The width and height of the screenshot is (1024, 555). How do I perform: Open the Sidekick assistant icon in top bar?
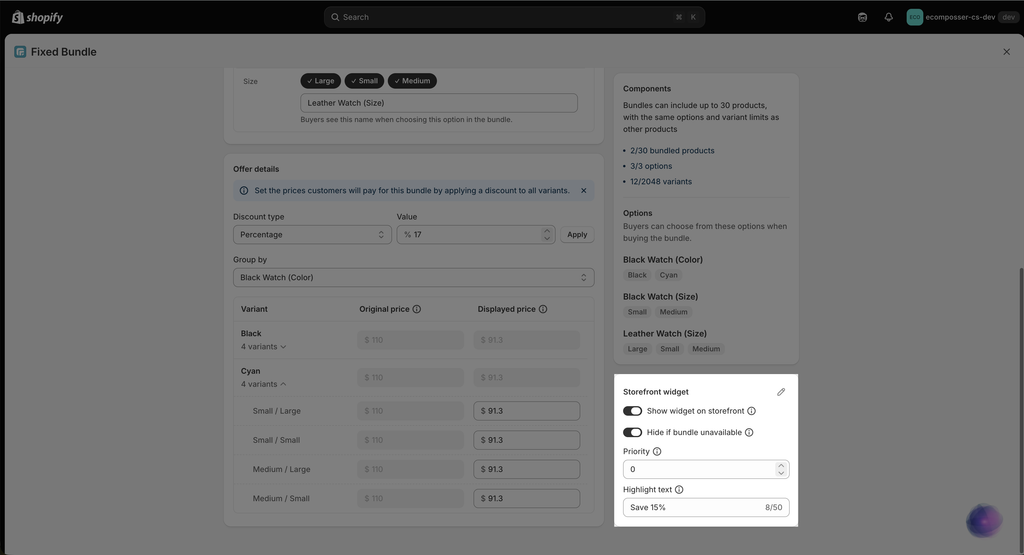[x=862, y=17]
